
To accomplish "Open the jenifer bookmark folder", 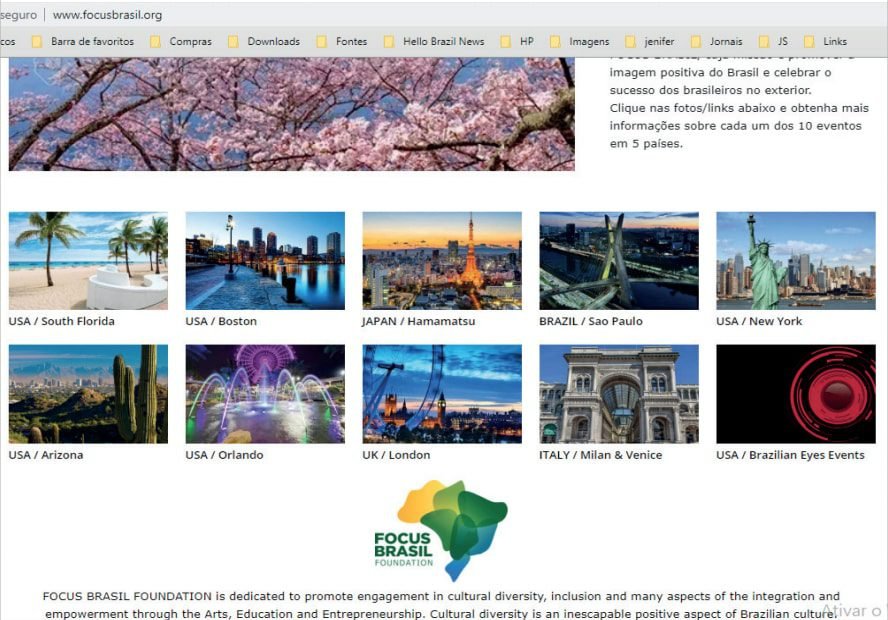I will click(650, 41).
